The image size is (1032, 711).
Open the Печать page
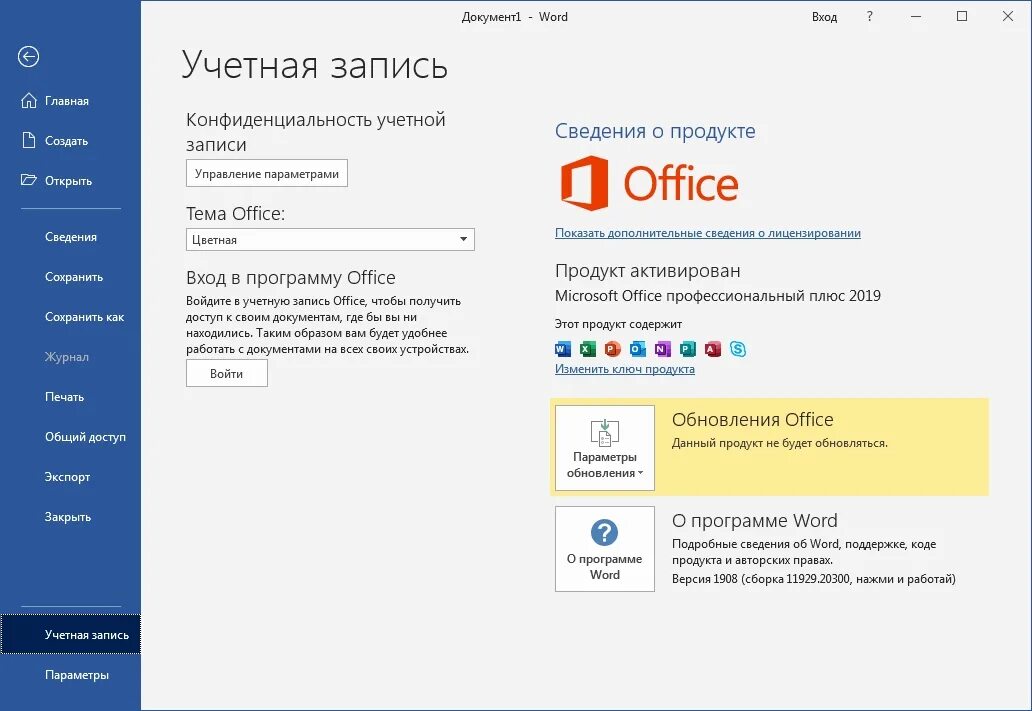[64, 397]
